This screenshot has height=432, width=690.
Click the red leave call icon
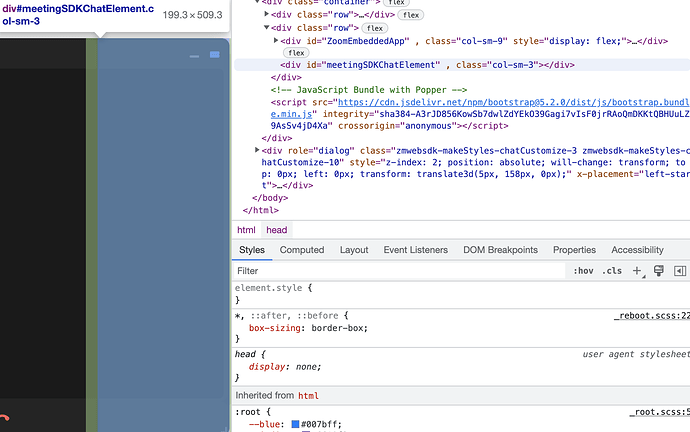click(4, 417)
